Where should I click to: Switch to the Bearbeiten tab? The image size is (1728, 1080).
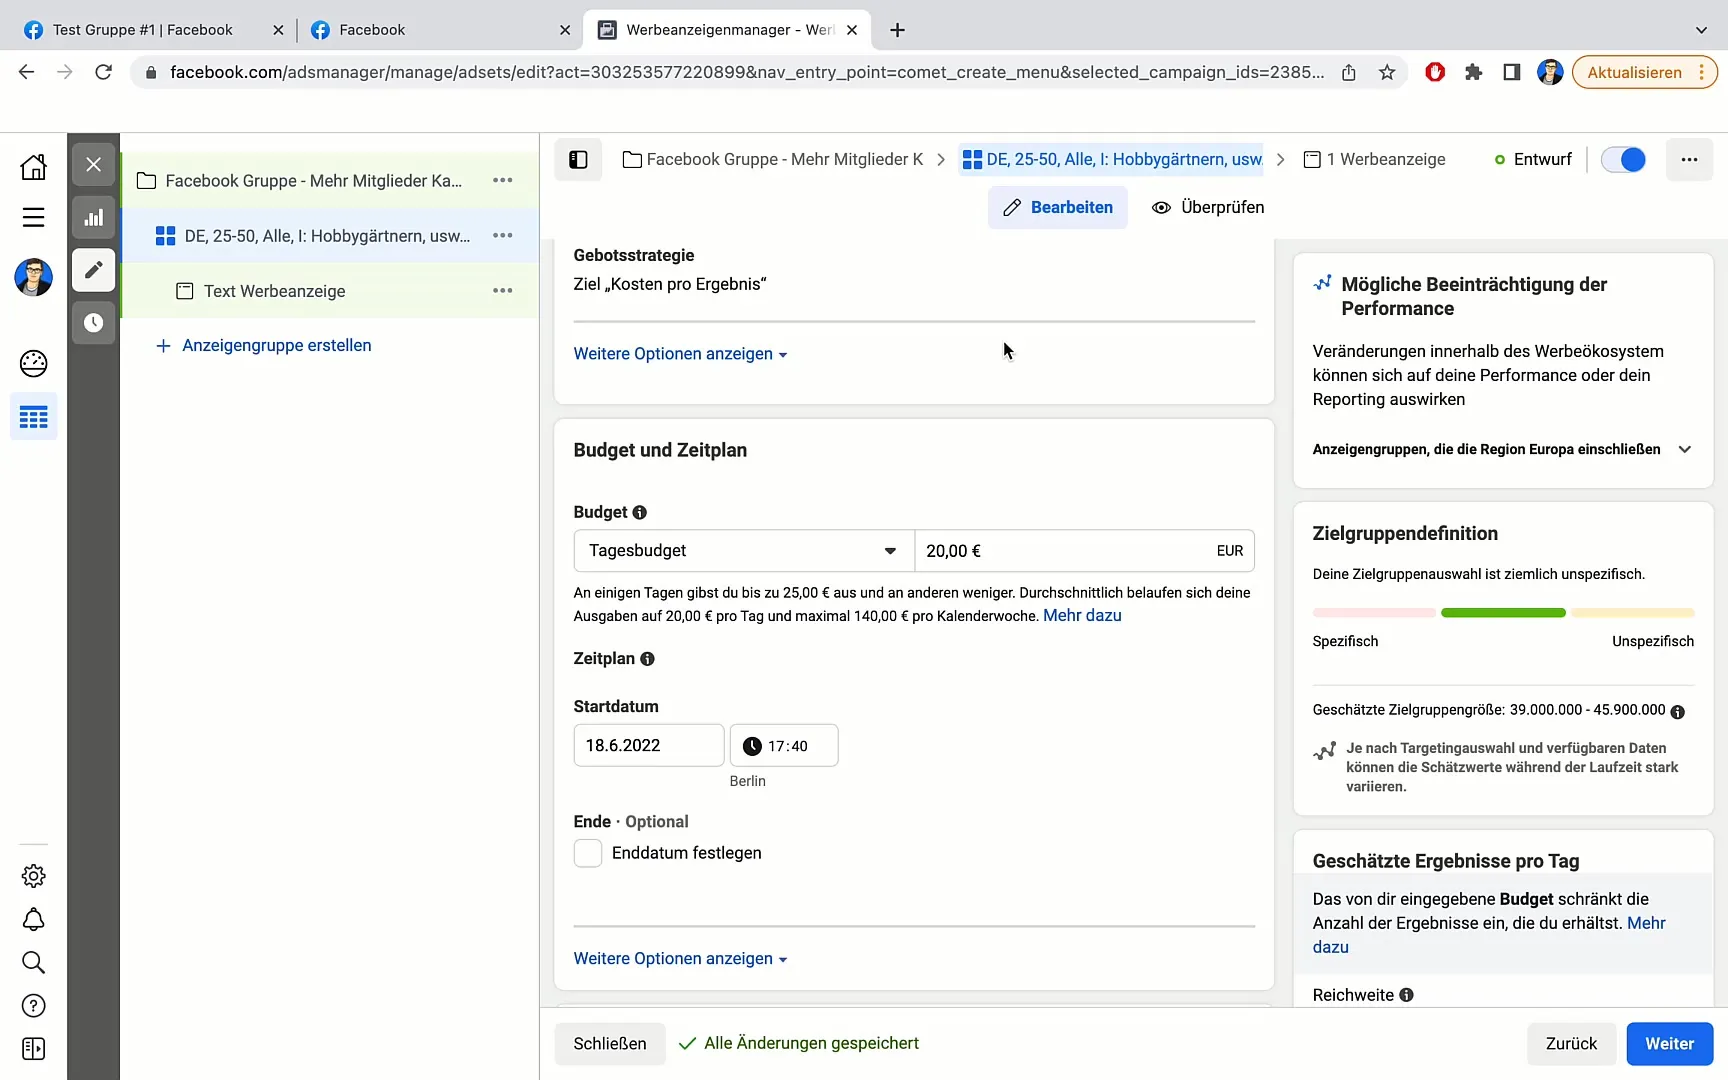point(1058,207)
